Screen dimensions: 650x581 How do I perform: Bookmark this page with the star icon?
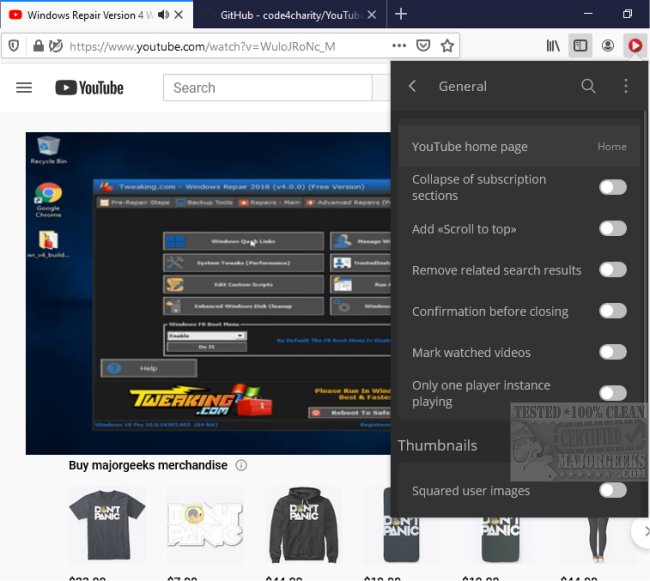447,46
